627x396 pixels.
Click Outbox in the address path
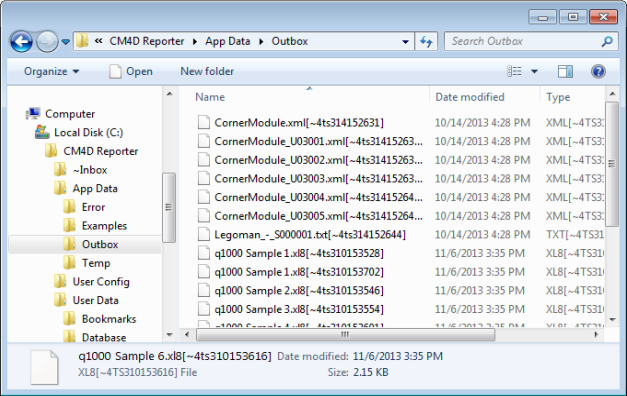[x=290, y=41]
